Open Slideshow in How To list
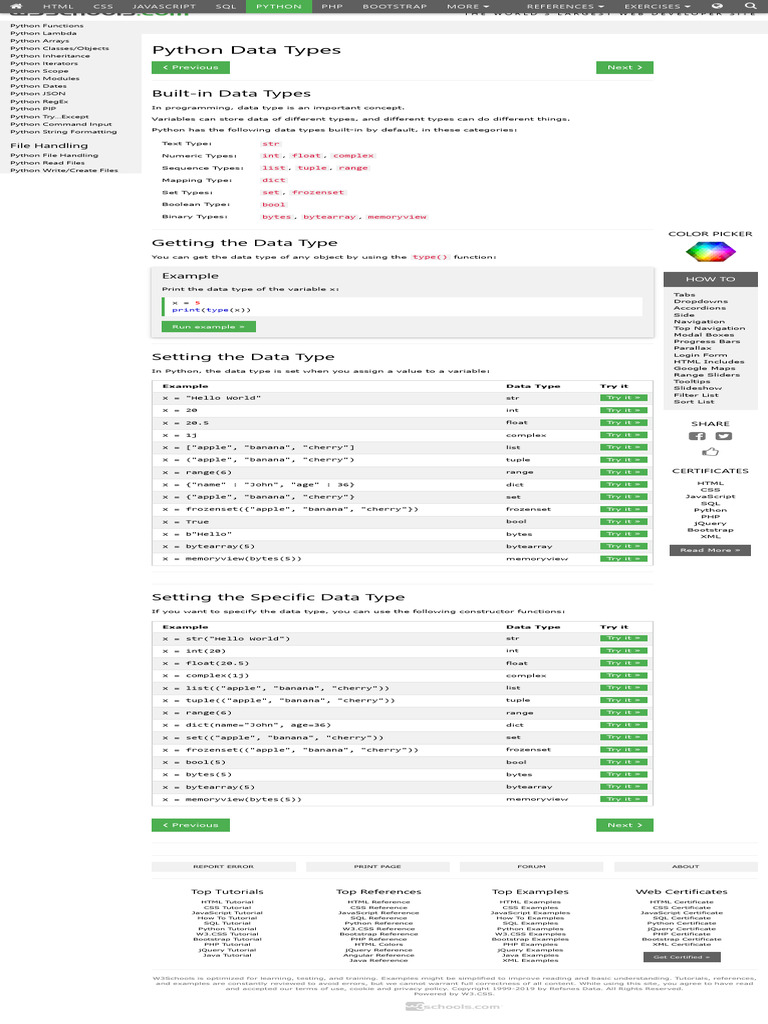768x1024 pixels. 698,388
